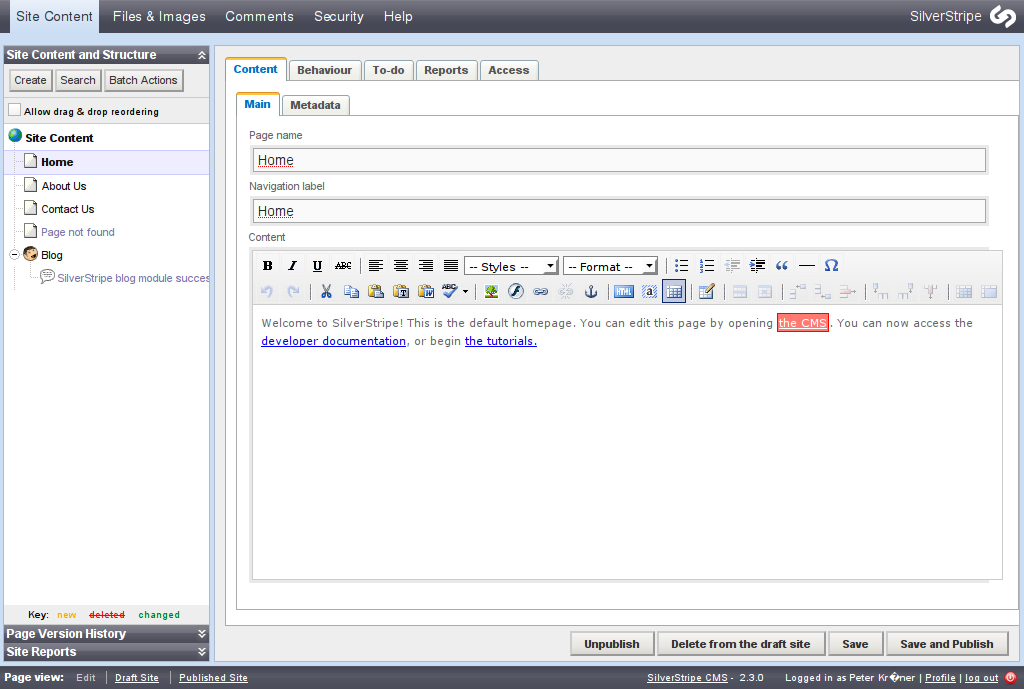Run the spell checker

click(x=450, y=291)
